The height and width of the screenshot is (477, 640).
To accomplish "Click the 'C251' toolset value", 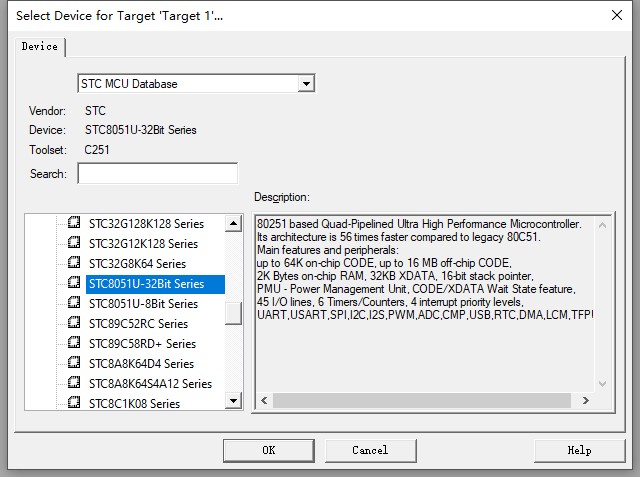I will 97,150.
